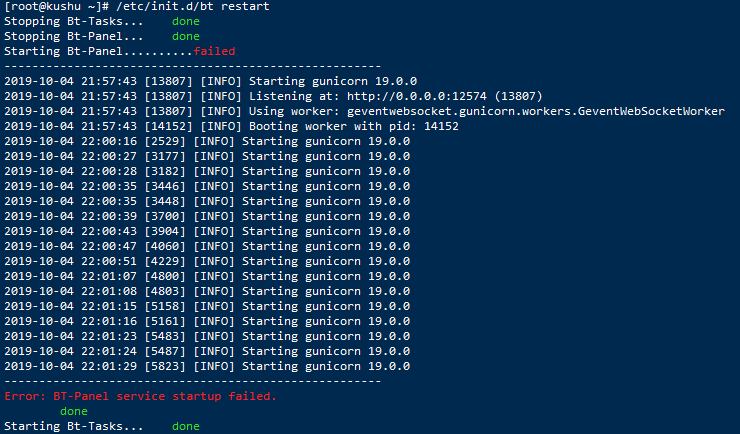Image resolution: width=740 pixels, height=434 pixels.
Task: Click the indented green 'done' below the error
Action: (x=74, y=411)
